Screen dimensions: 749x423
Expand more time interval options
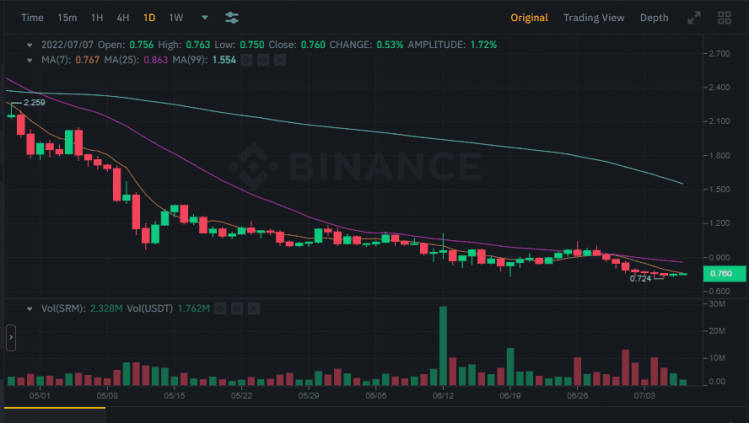tap(205, 18)
